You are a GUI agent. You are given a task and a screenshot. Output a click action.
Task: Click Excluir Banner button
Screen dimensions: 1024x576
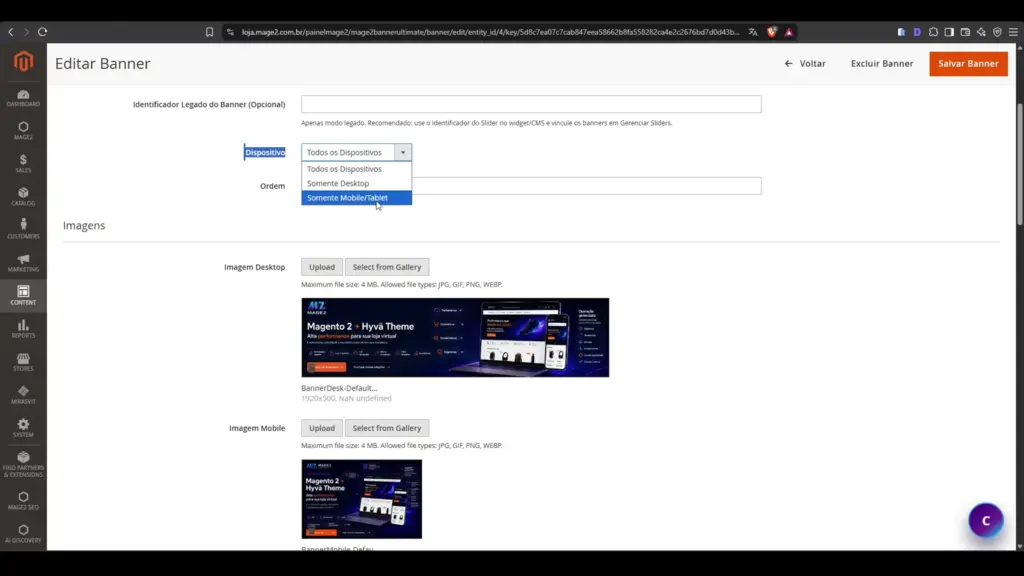pyautogui.click(x=882, y=63)
